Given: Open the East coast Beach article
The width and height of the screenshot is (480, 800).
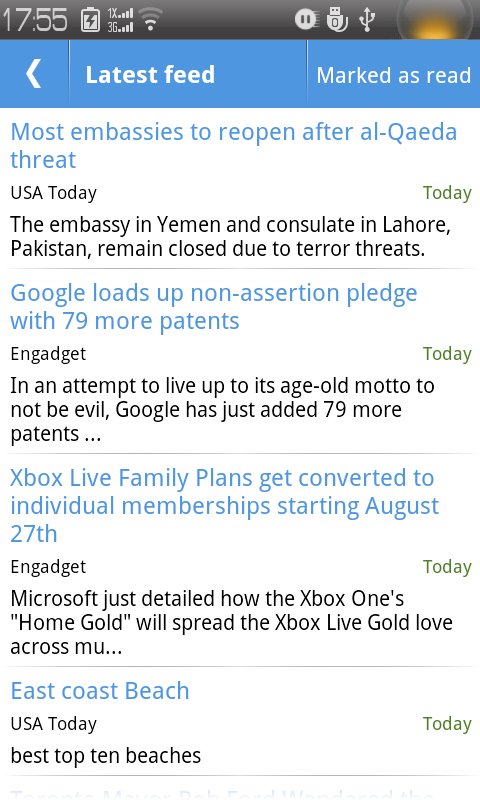Looking at the screenshot, I should click(x=100, y=691).
